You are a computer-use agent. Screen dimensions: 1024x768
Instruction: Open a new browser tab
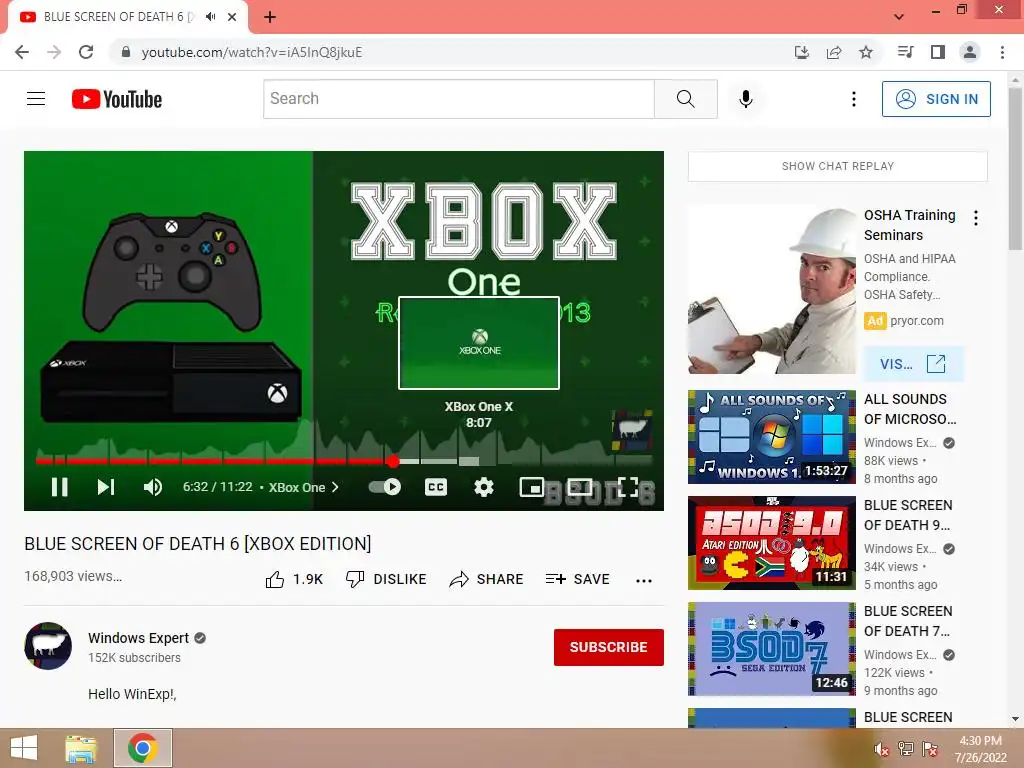[270, 17]
